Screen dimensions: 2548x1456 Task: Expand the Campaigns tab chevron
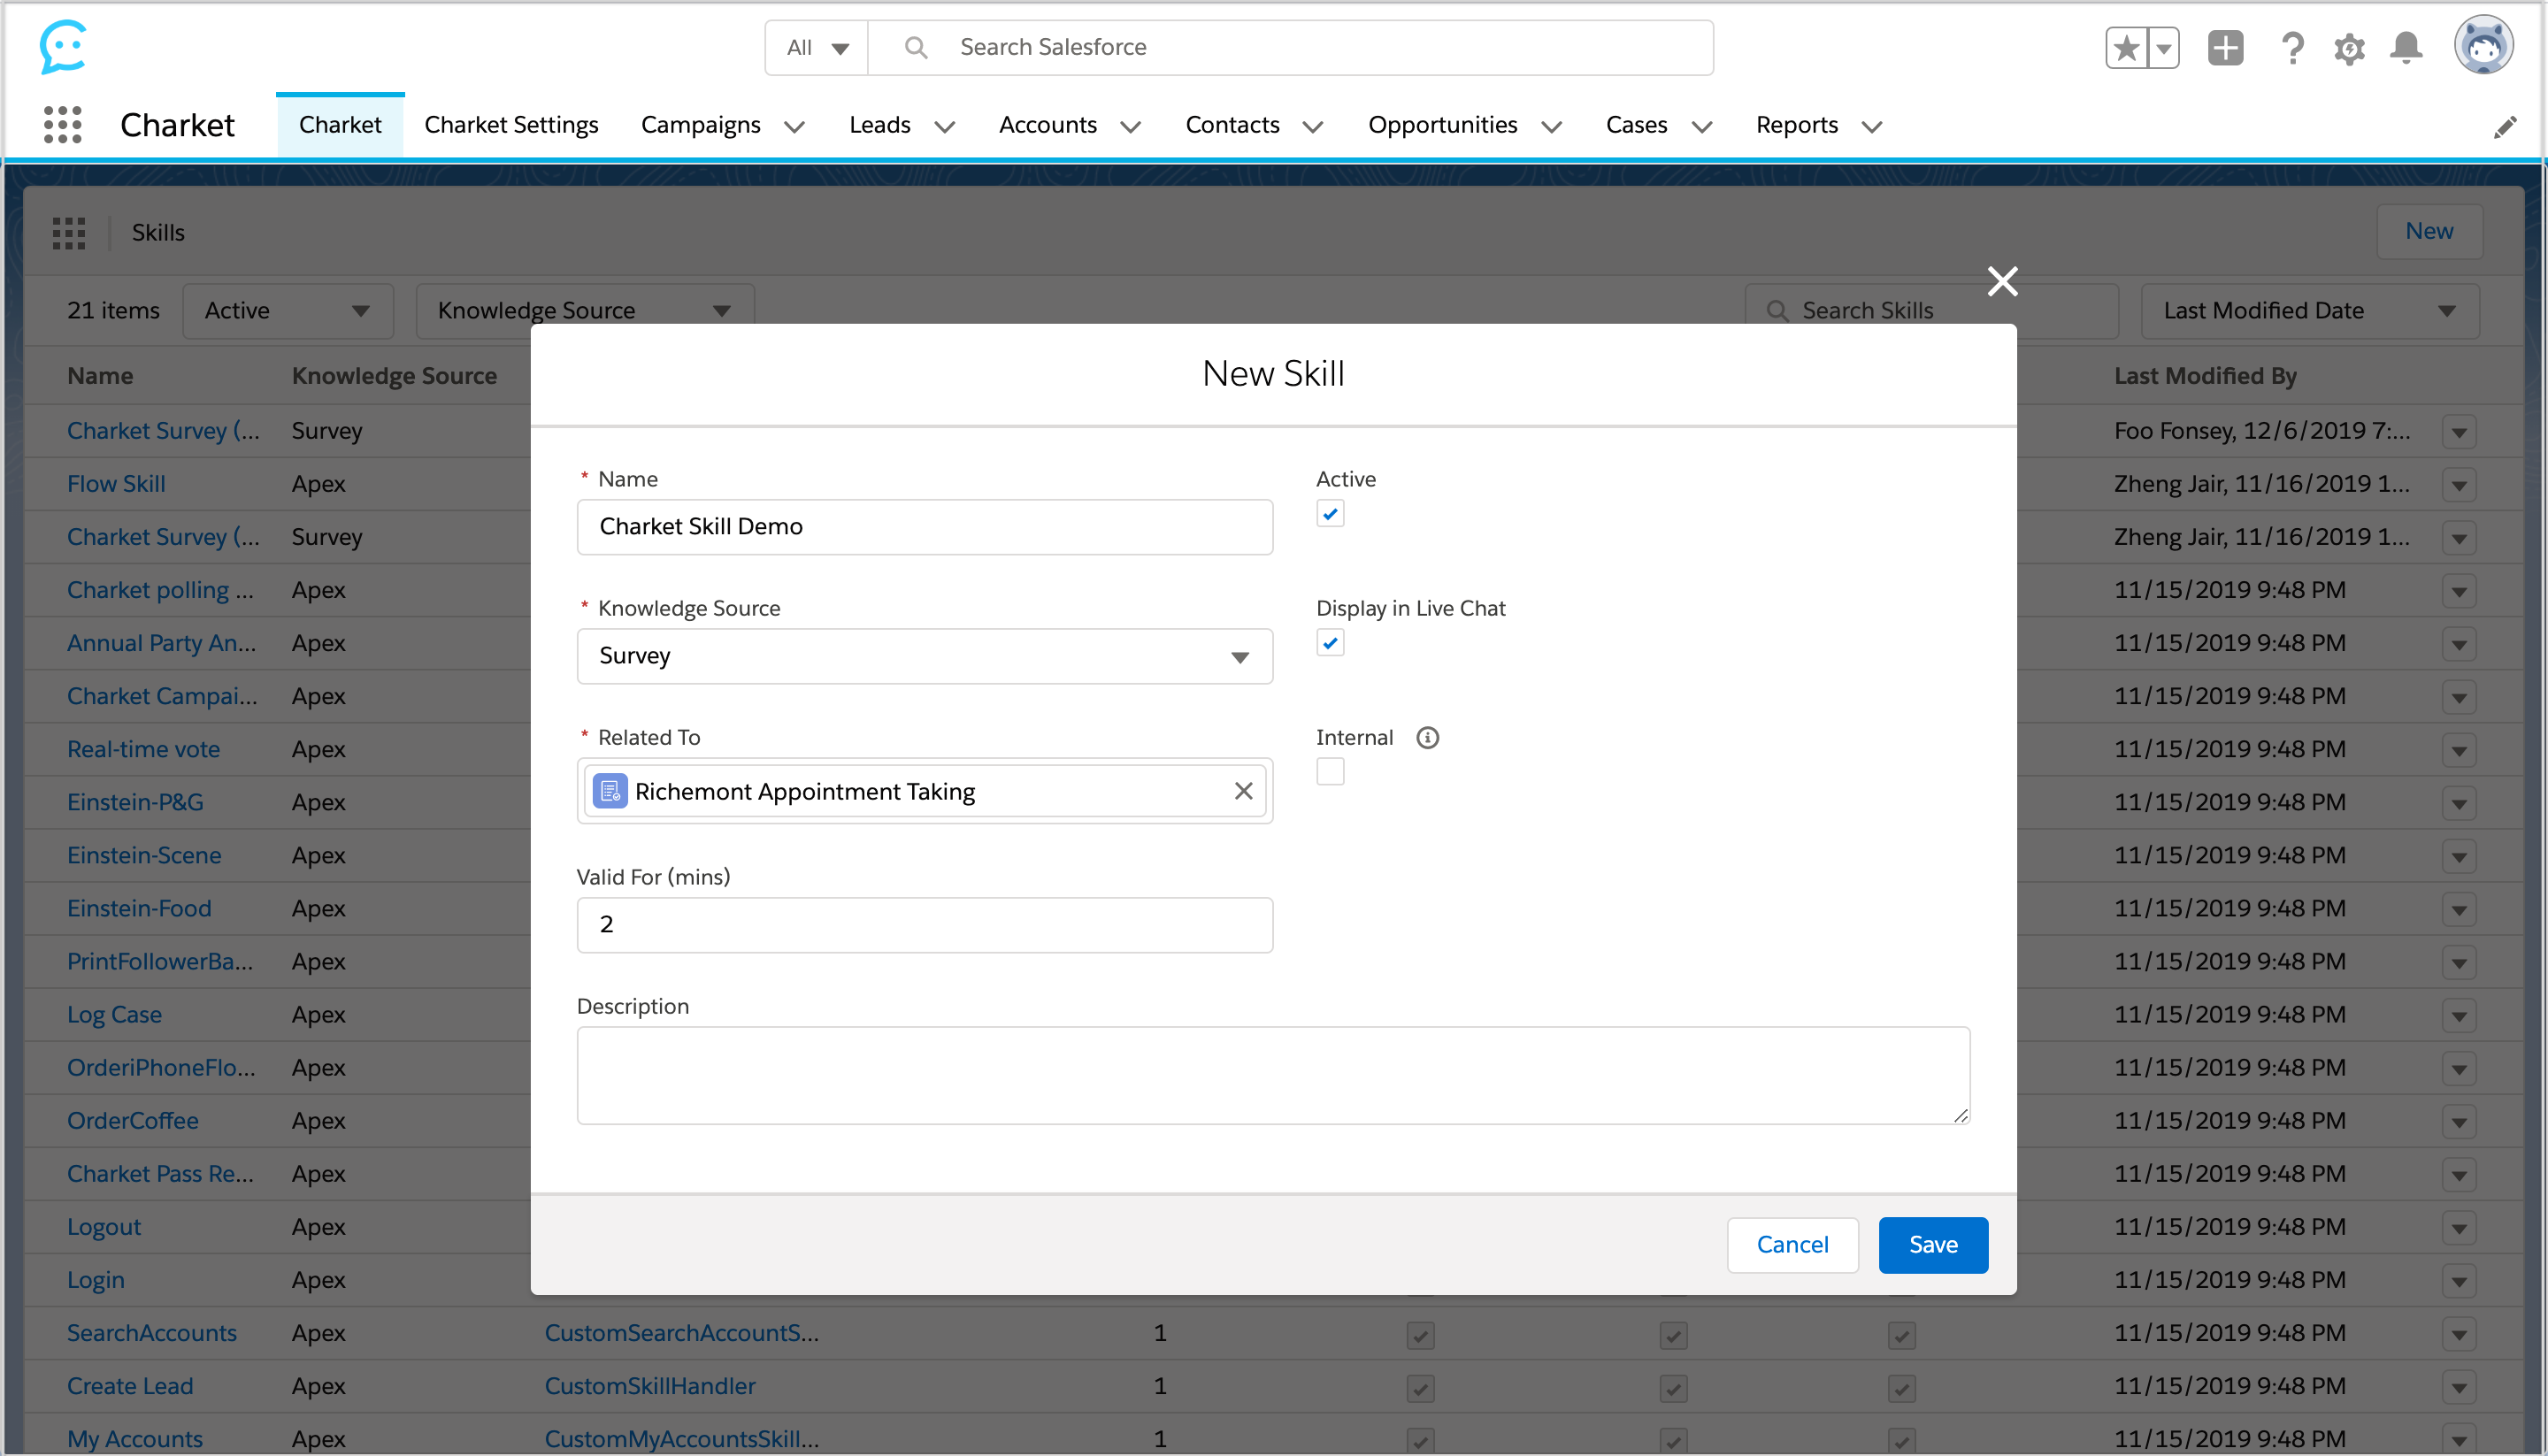[x=795, y=127]
